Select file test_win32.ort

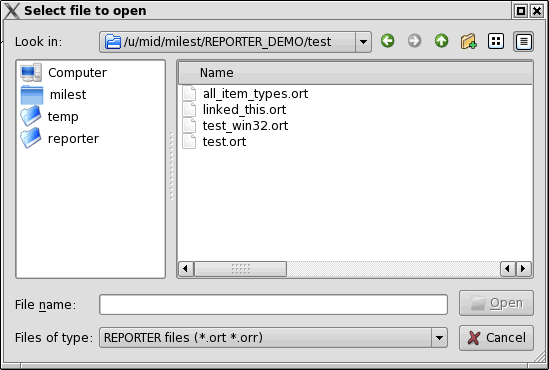pos(245,126)
